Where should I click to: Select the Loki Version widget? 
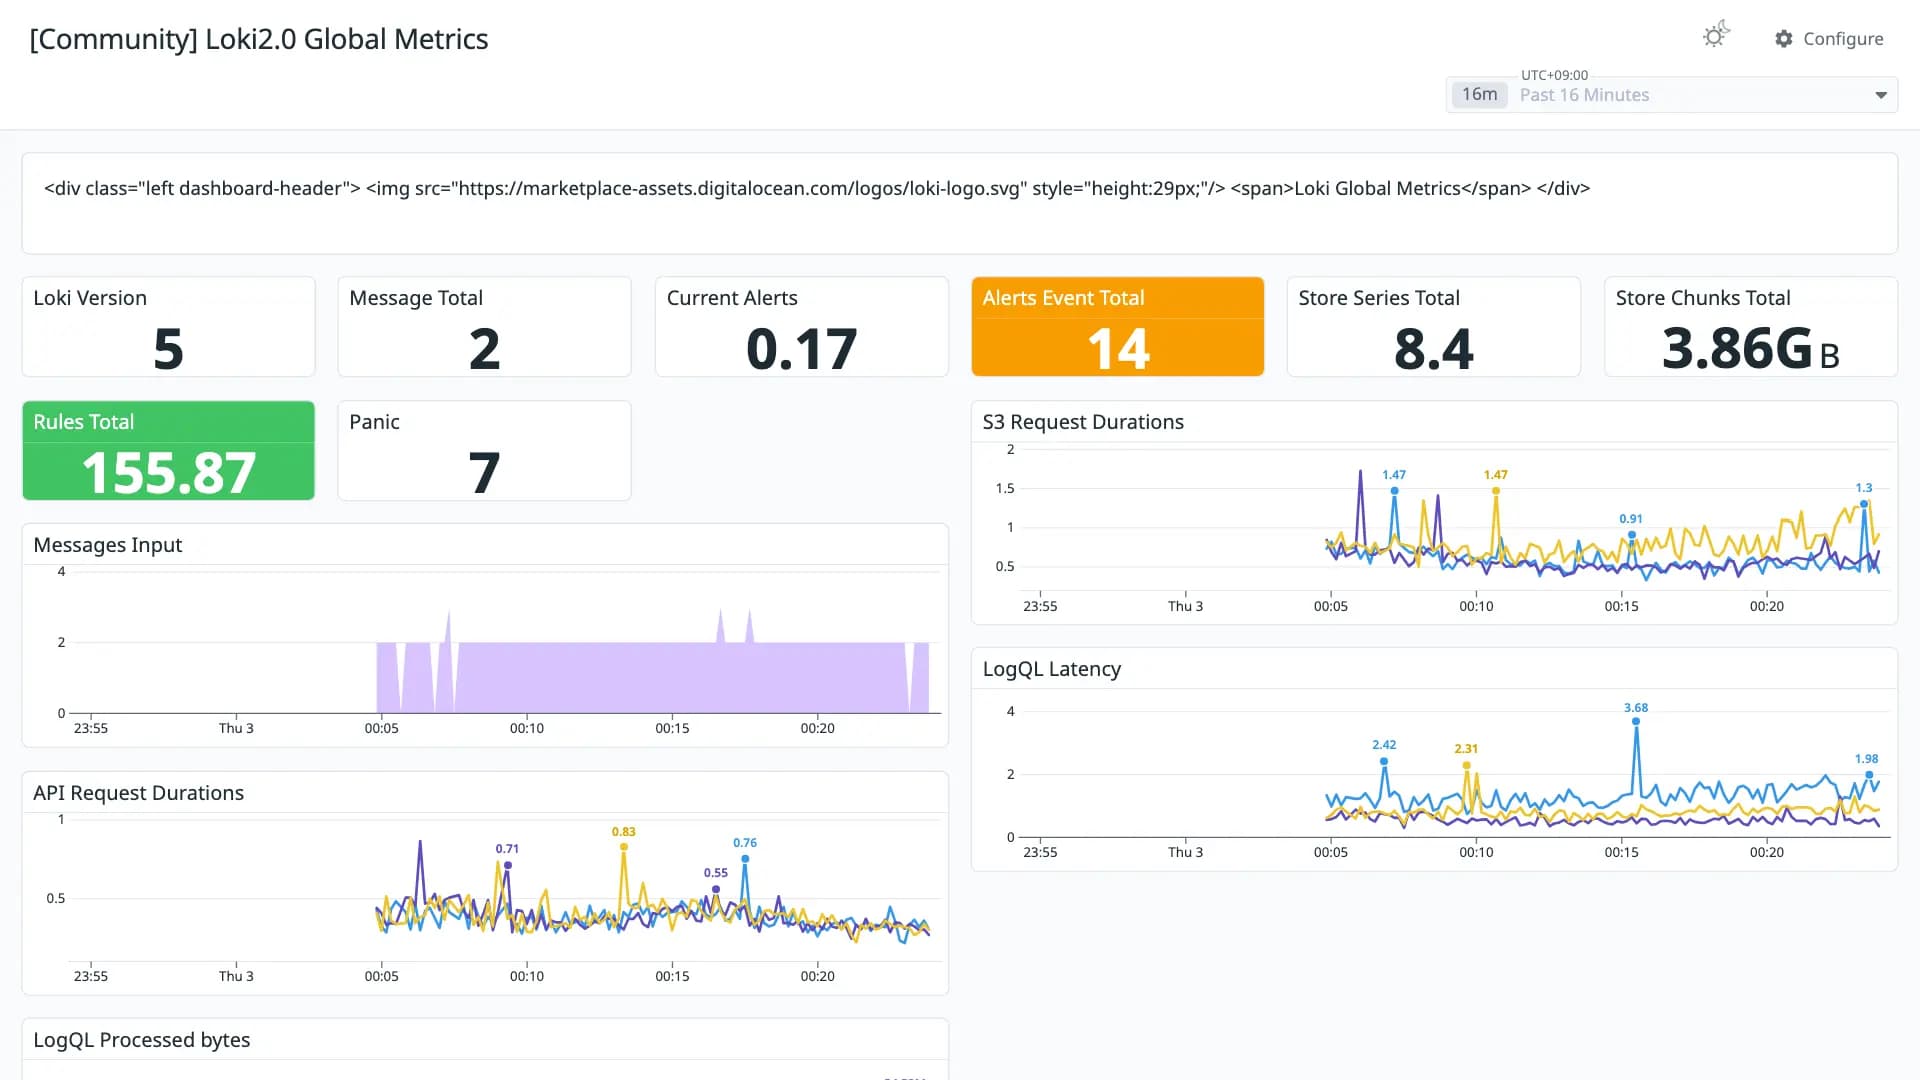coord(168,327)
